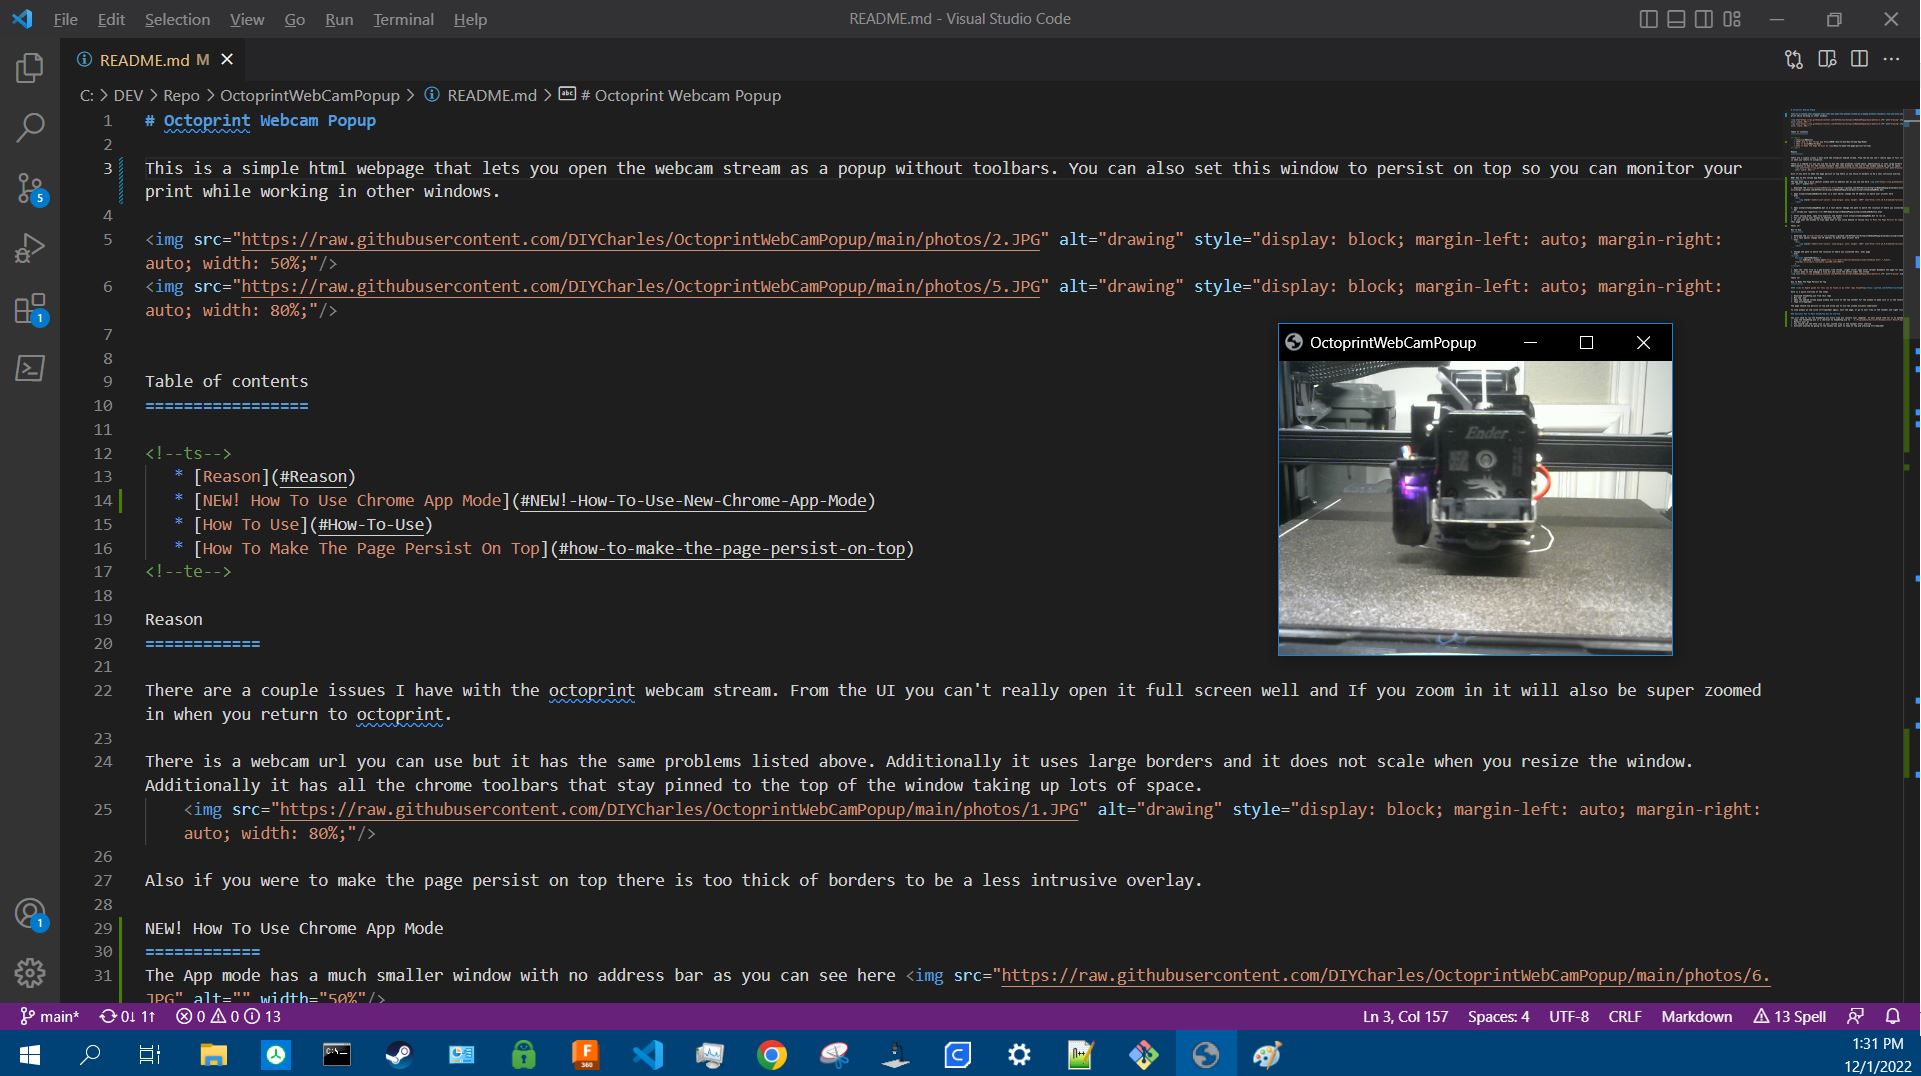
Task: Open Steam from the taskbar
Action: (399, 1054)
